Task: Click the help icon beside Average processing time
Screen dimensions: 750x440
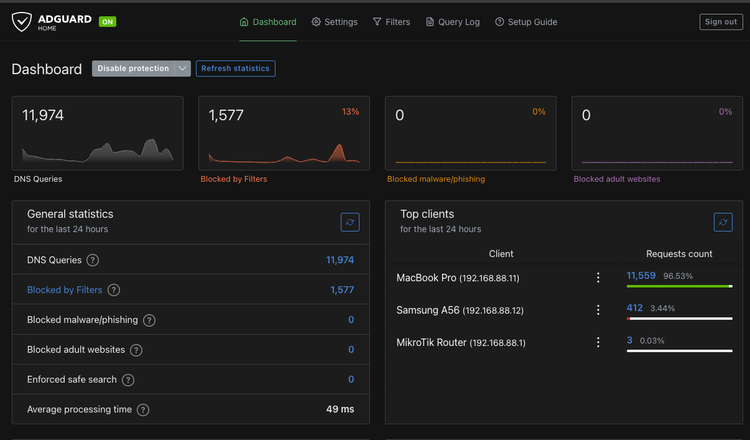Action: coord(143,410)
